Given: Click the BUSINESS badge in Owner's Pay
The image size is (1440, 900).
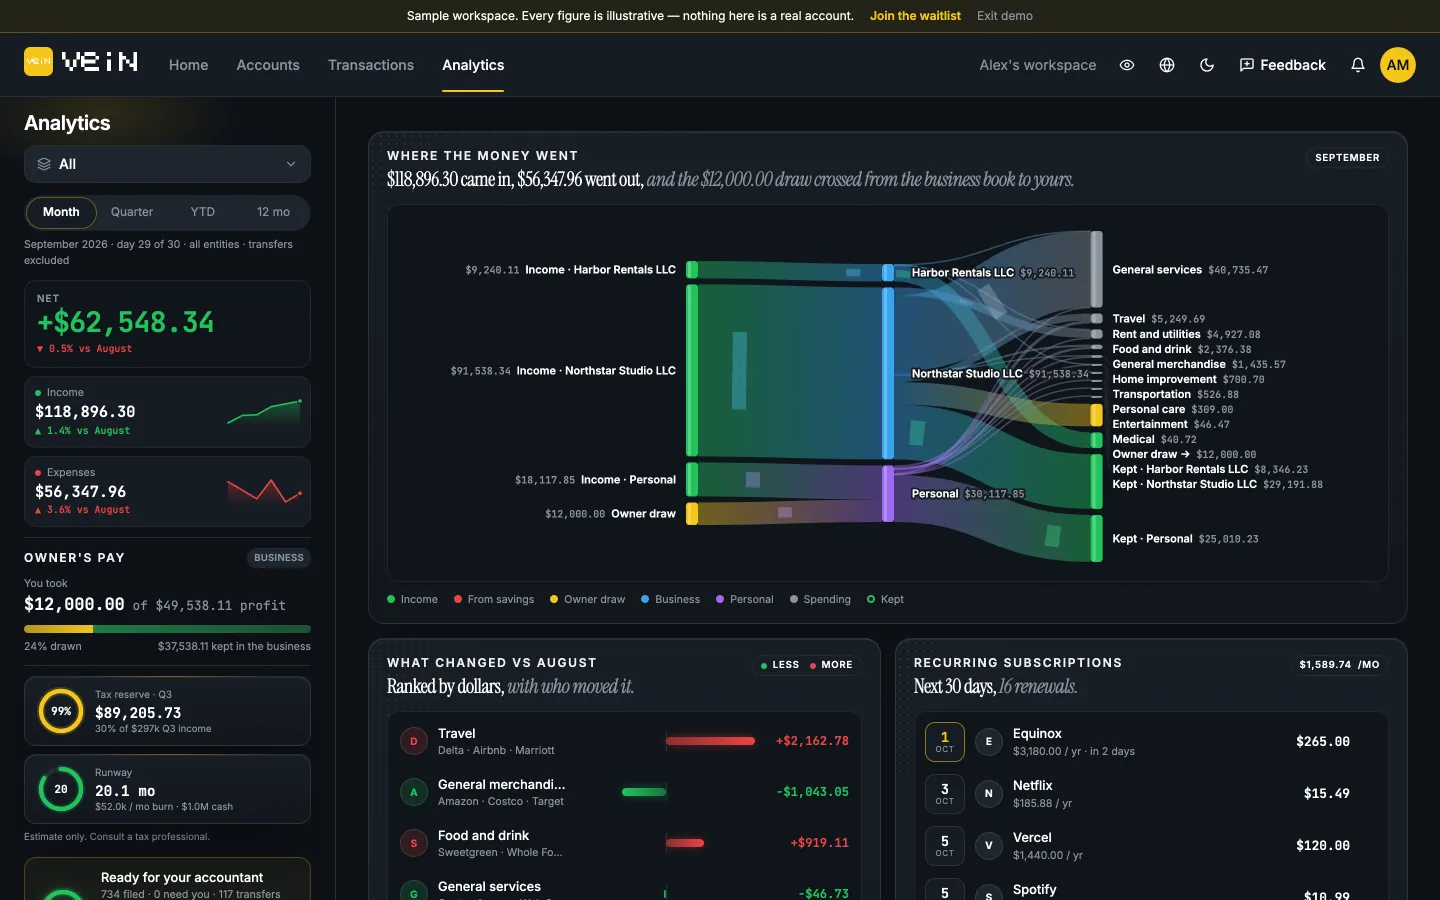Looking at the screenshot, I should 279,558.
